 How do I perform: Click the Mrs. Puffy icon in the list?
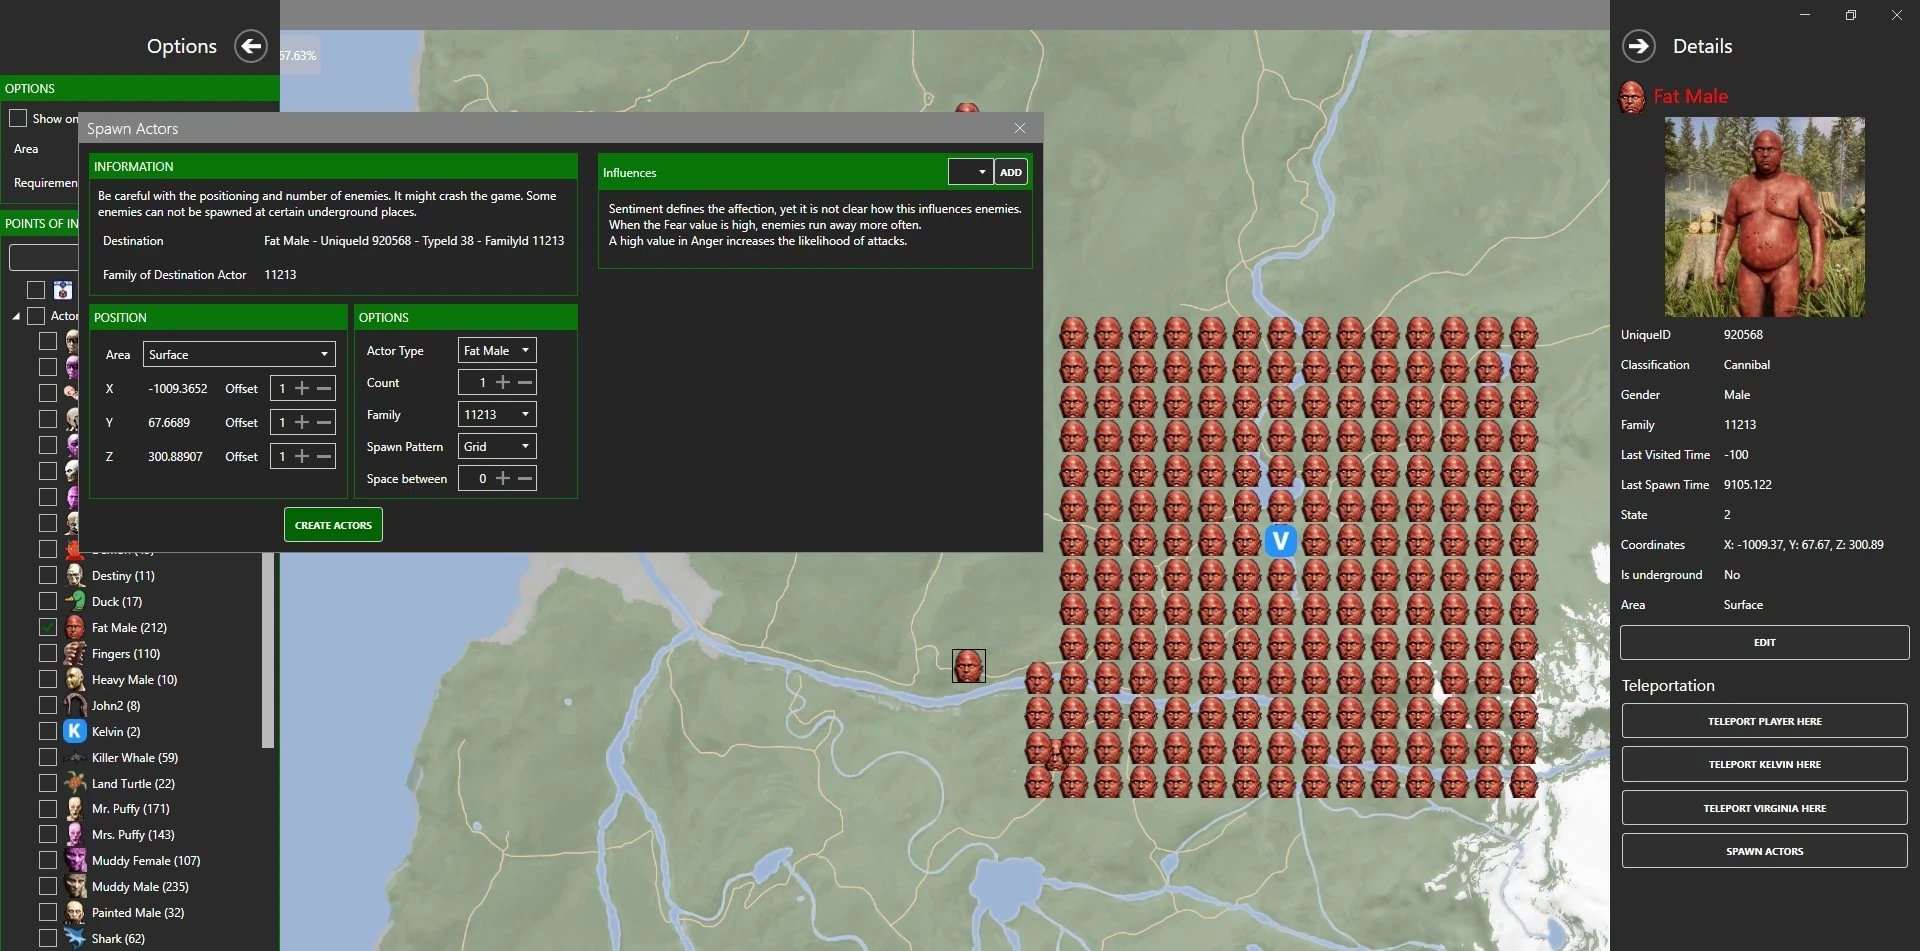pyautogui.click(x=74, y=834)
